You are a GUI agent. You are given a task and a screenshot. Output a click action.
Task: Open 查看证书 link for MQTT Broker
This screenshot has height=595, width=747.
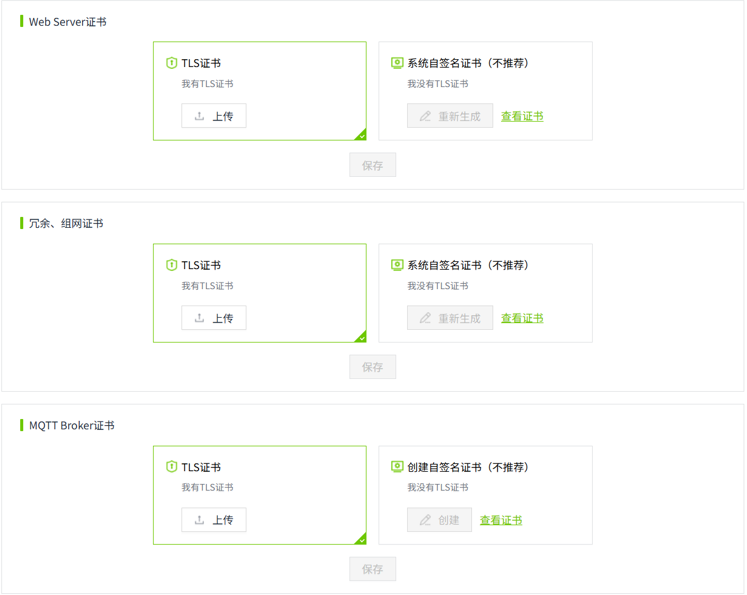point(501,521)
